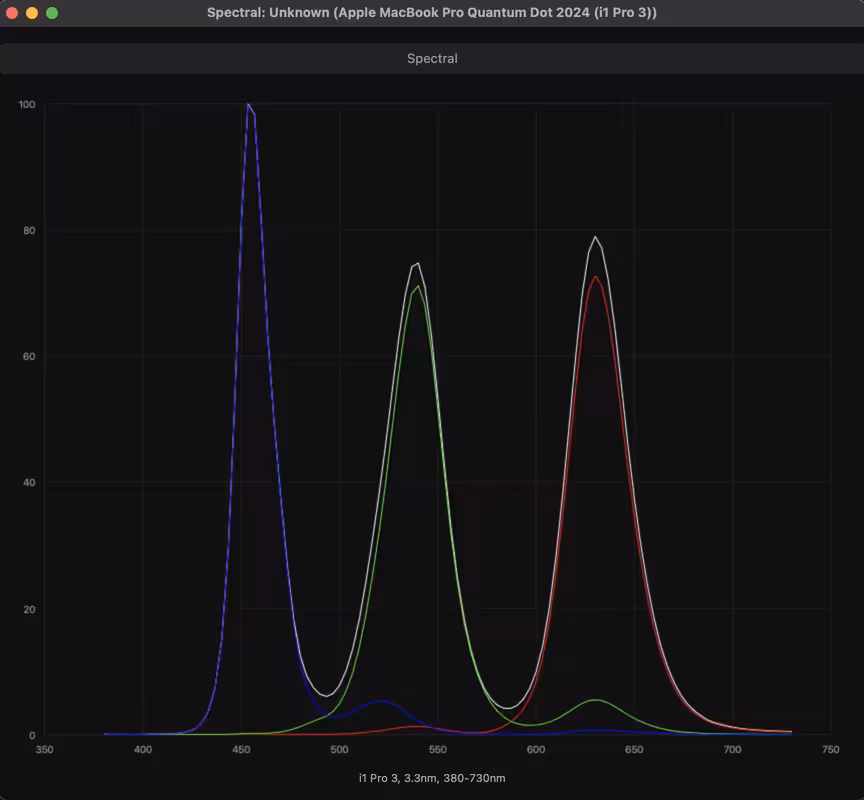Viewport: 864px width, 800px height.
Task: Click the blue curve peak near 450nm
Action: click(249, 105)
